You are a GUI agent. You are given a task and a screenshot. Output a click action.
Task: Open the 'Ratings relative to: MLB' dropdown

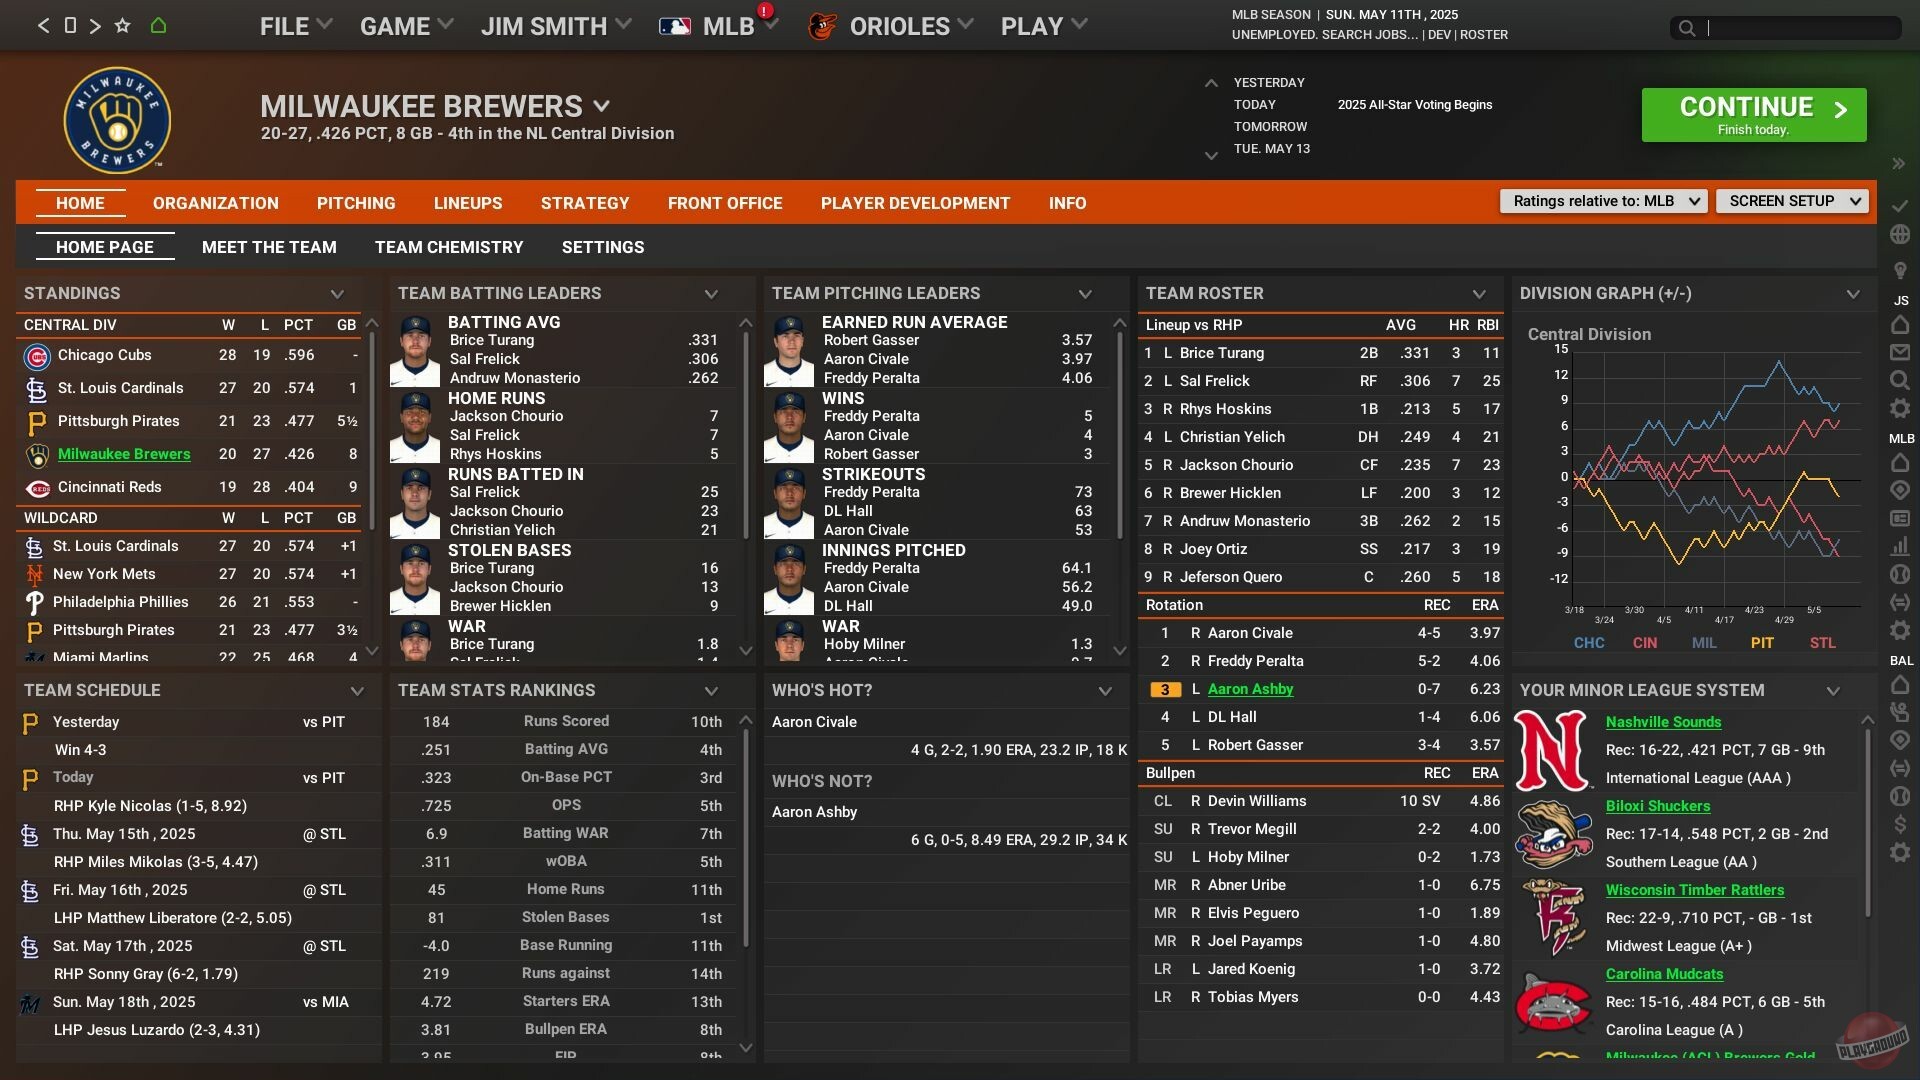point(1603,201)
